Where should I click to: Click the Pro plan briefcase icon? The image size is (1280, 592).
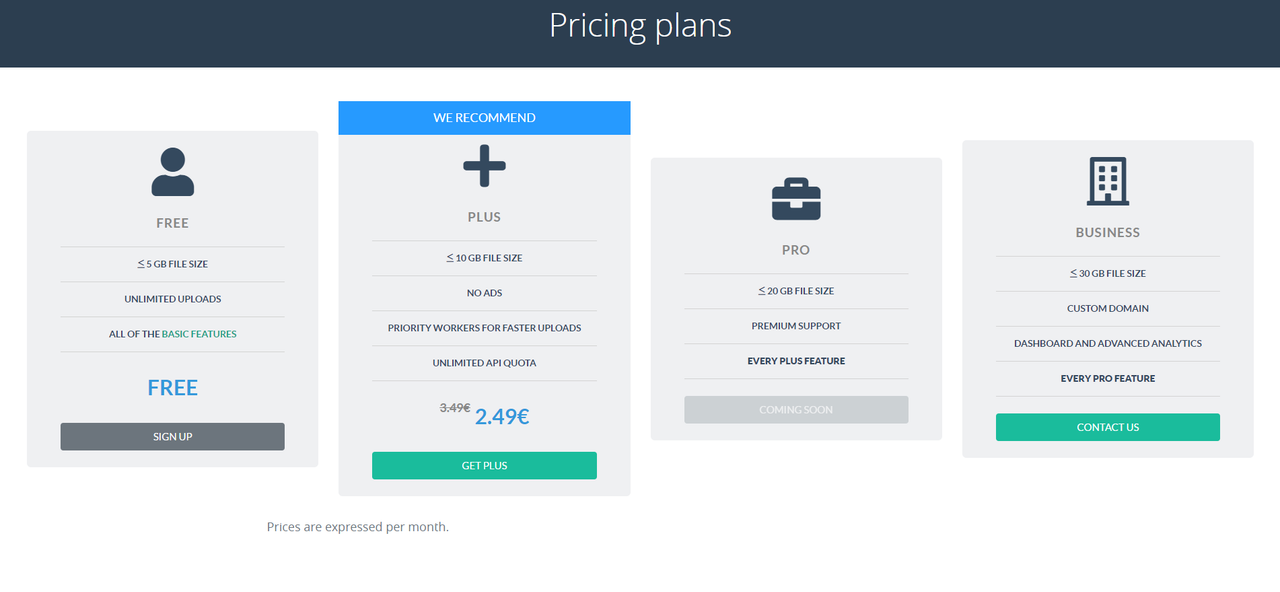pos(796,199)
